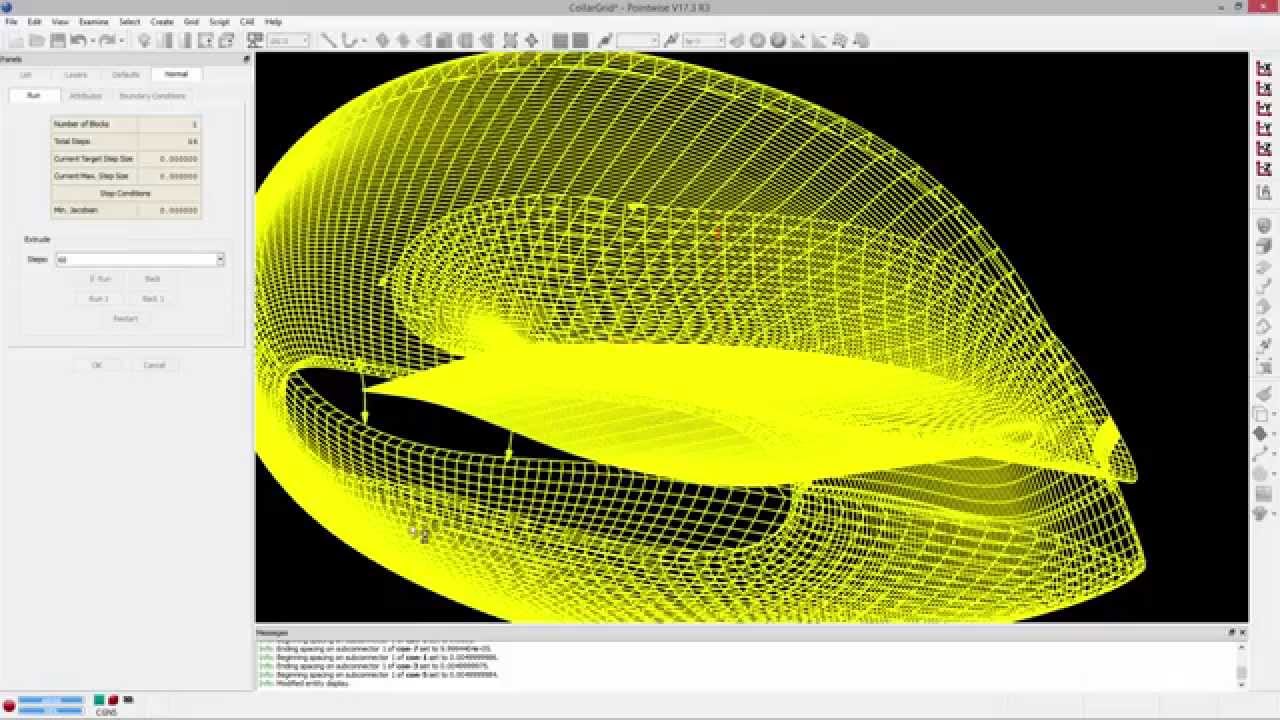
Task: Click the light bulb toolbar icon
Action: (144, 40)
